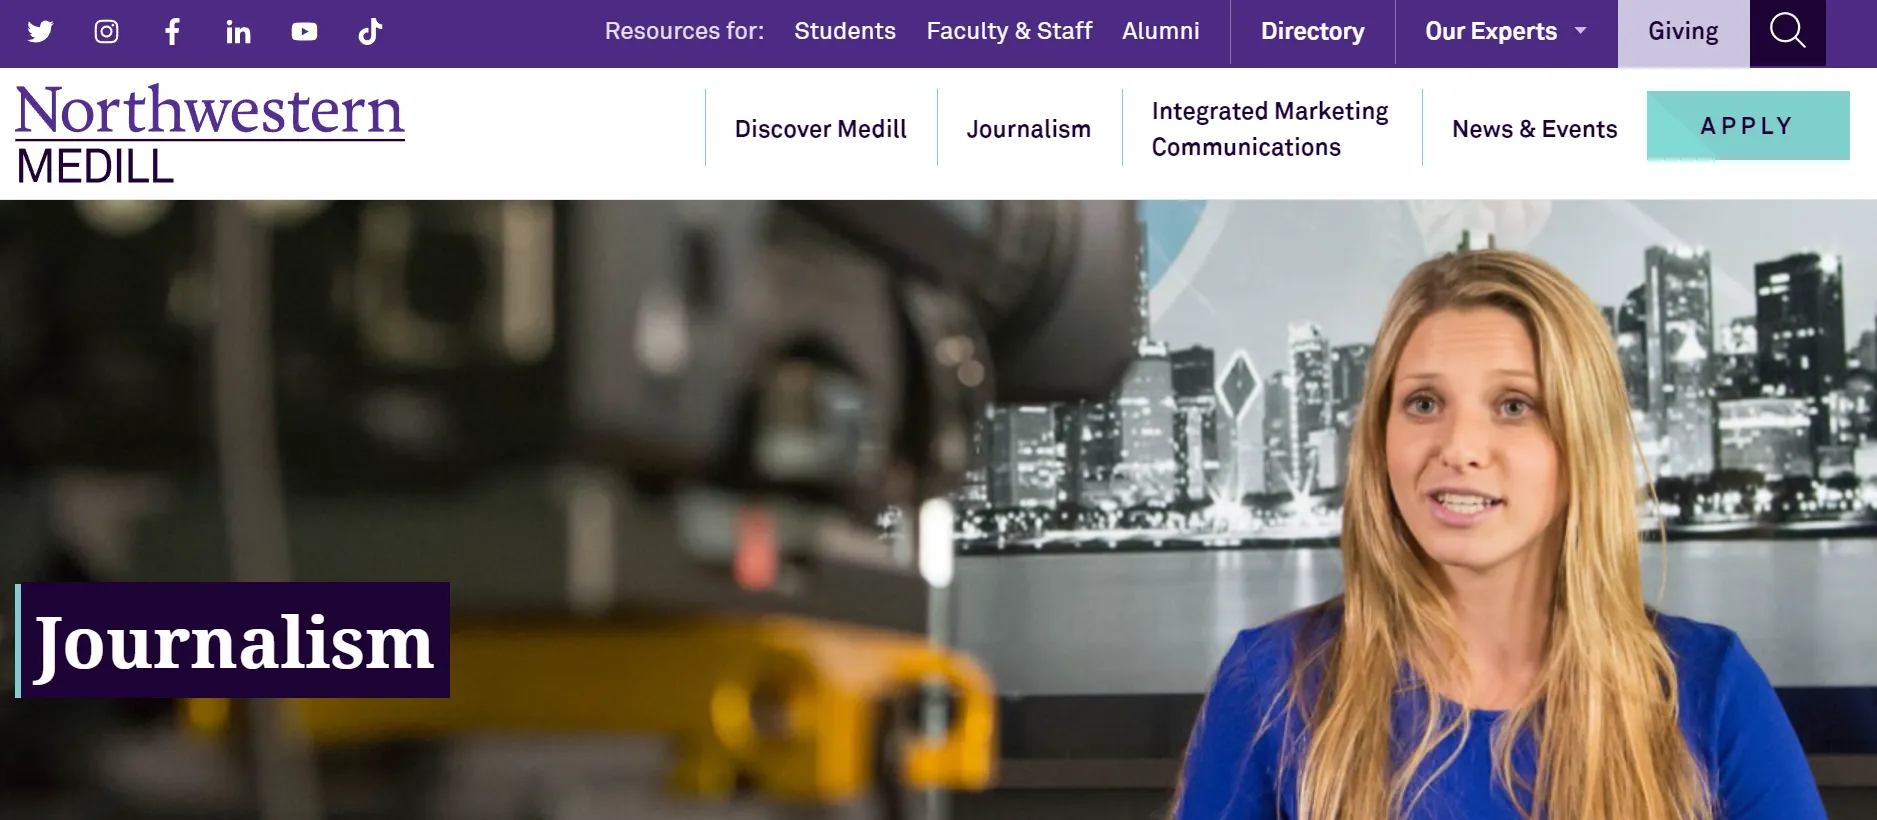The width and height of the screenshot is (1877, 820).
Task: Open the YouTube channel icon
Action: (304, 32)
